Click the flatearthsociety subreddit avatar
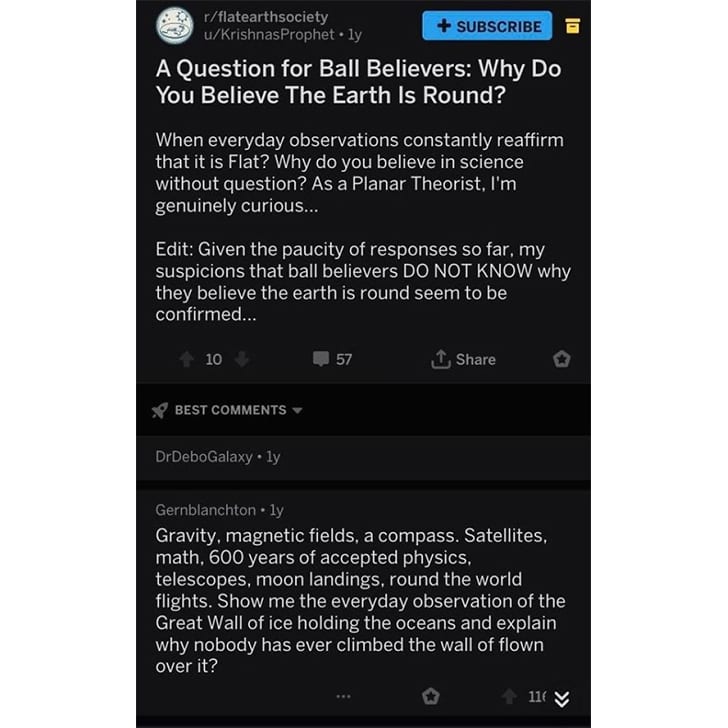The width and height of the screenshot is (728, 728). (x=175, y=26)
